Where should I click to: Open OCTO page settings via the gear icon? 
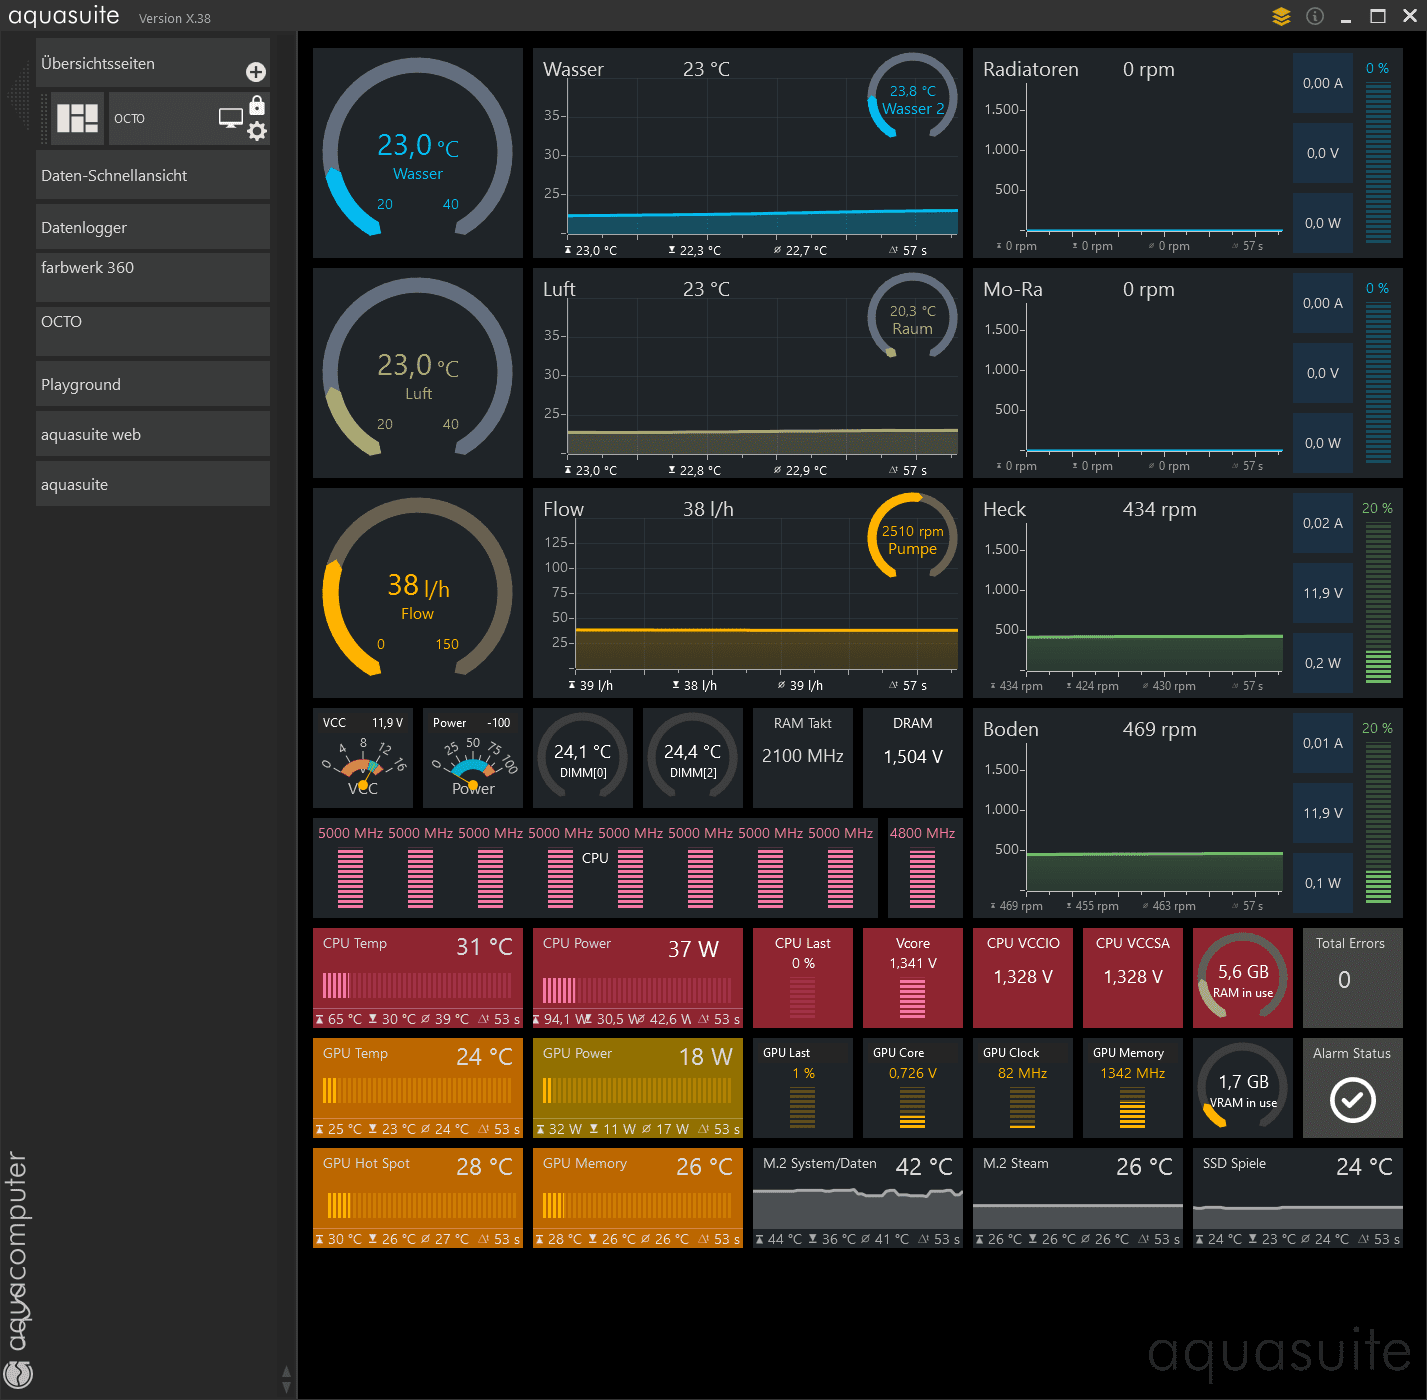pyautogui.click(x=257, y=131)
